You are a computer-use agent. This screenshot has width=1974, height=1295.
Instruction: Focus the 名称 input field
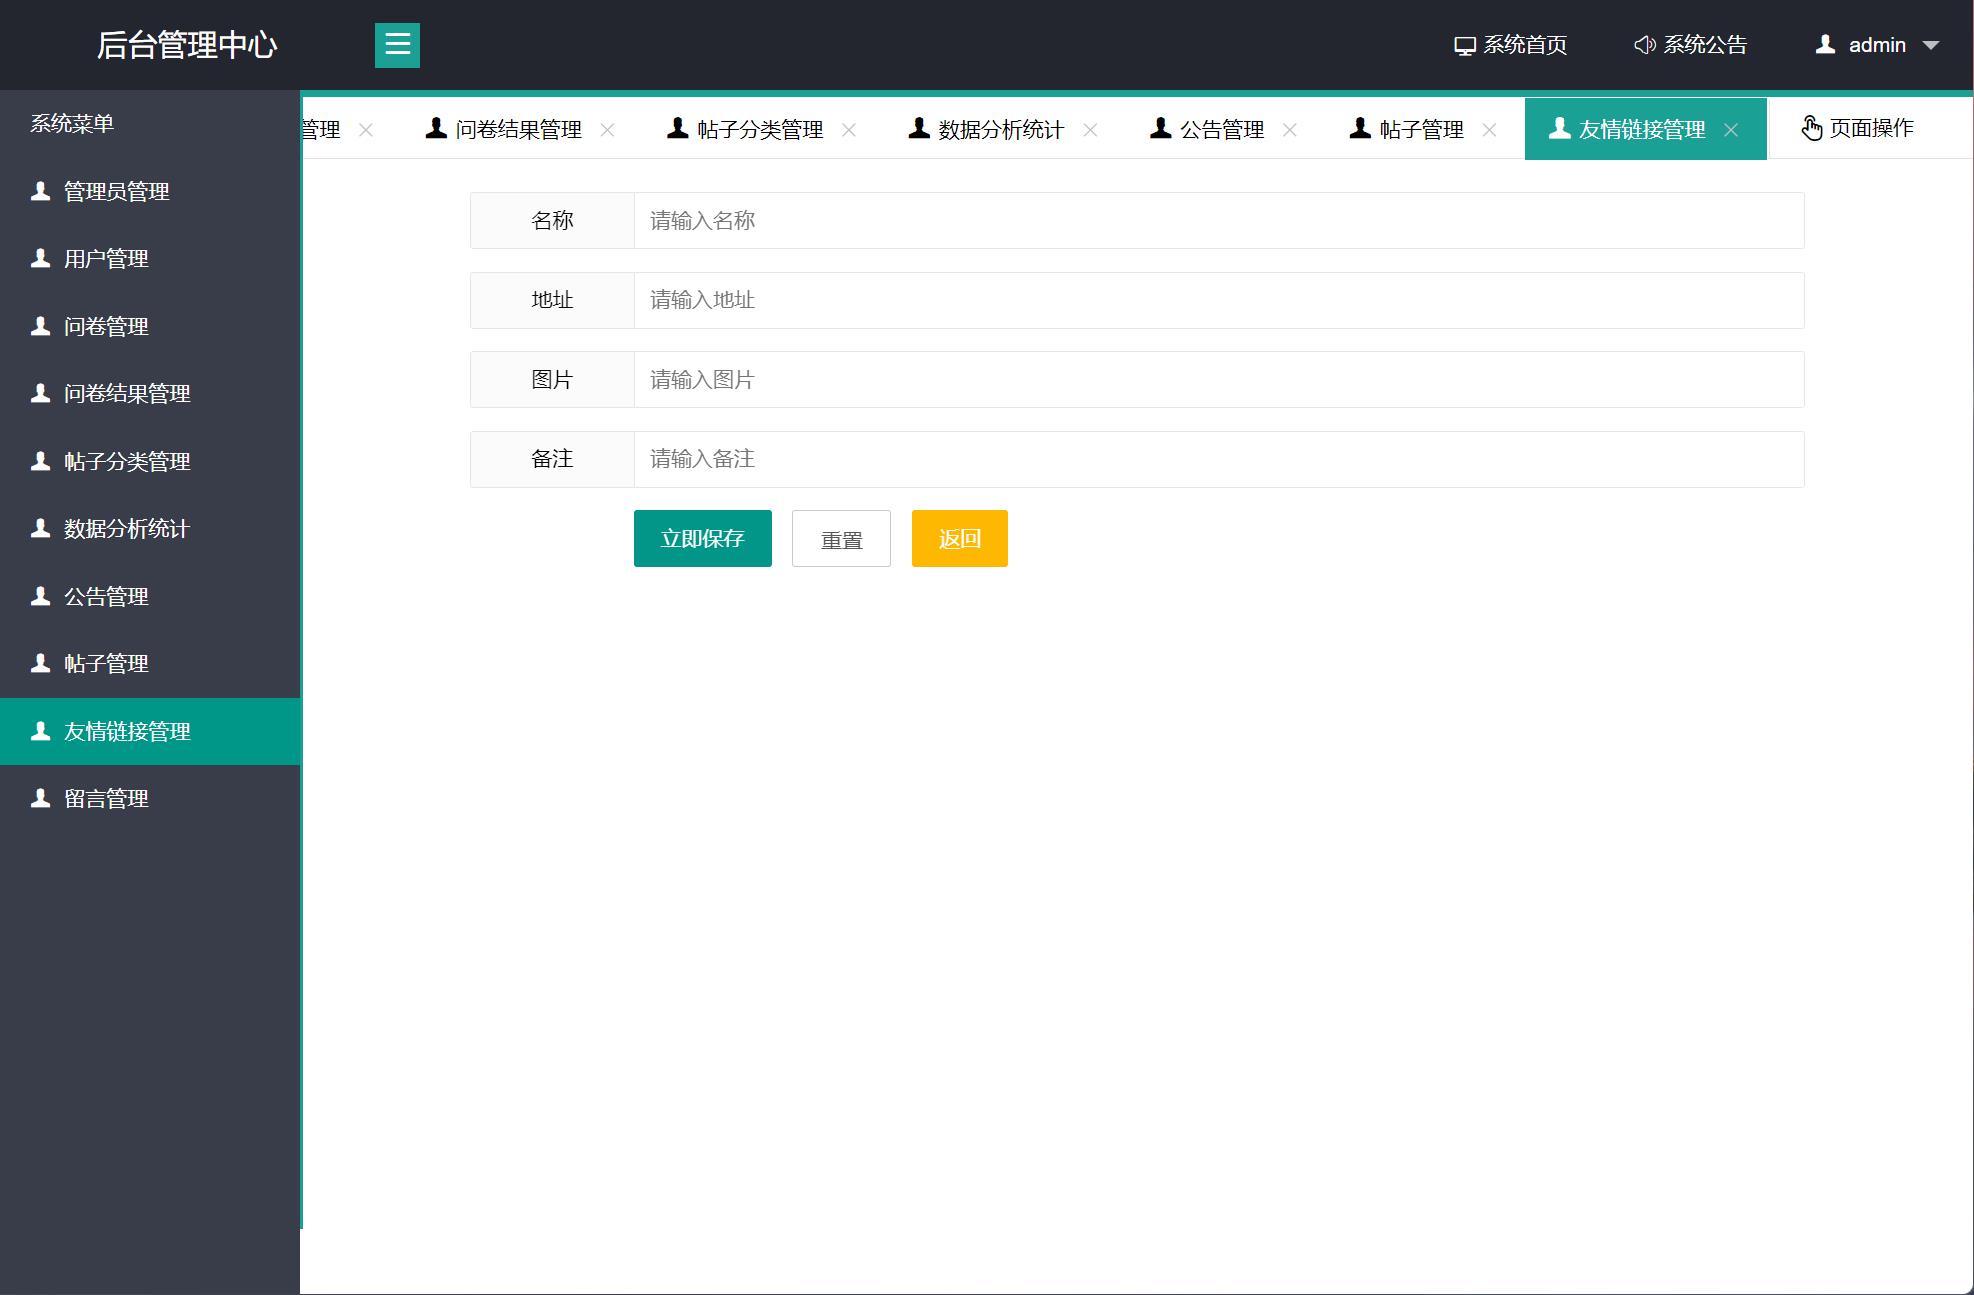coord(1218,220)
